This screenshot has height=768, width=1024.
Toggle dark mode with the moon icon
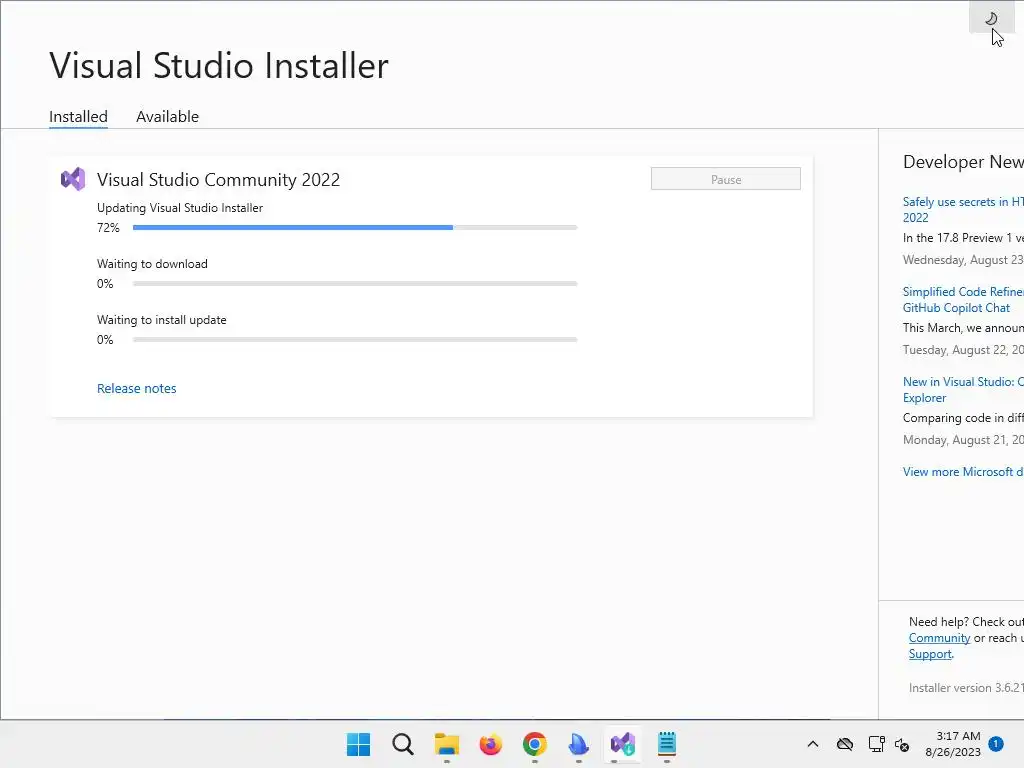[x=991, y=18]
